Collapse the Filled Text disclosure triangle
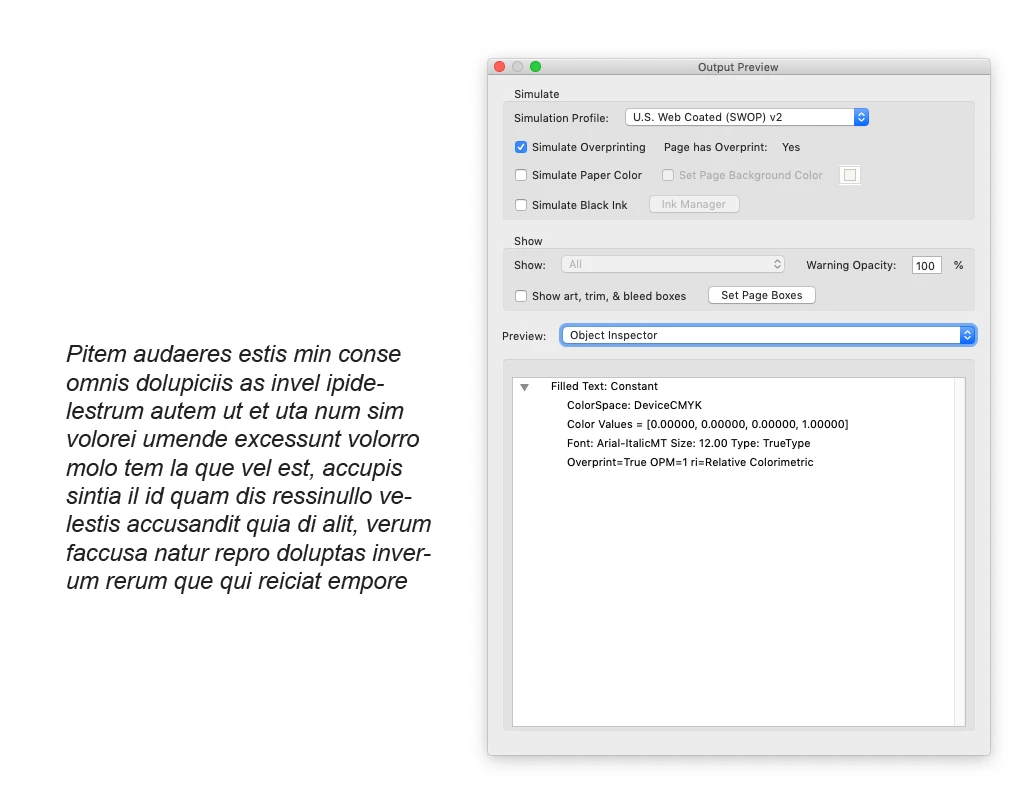The width and height of the screenshot is (1030, 802). pyautogui.click(x=524, y=387)
